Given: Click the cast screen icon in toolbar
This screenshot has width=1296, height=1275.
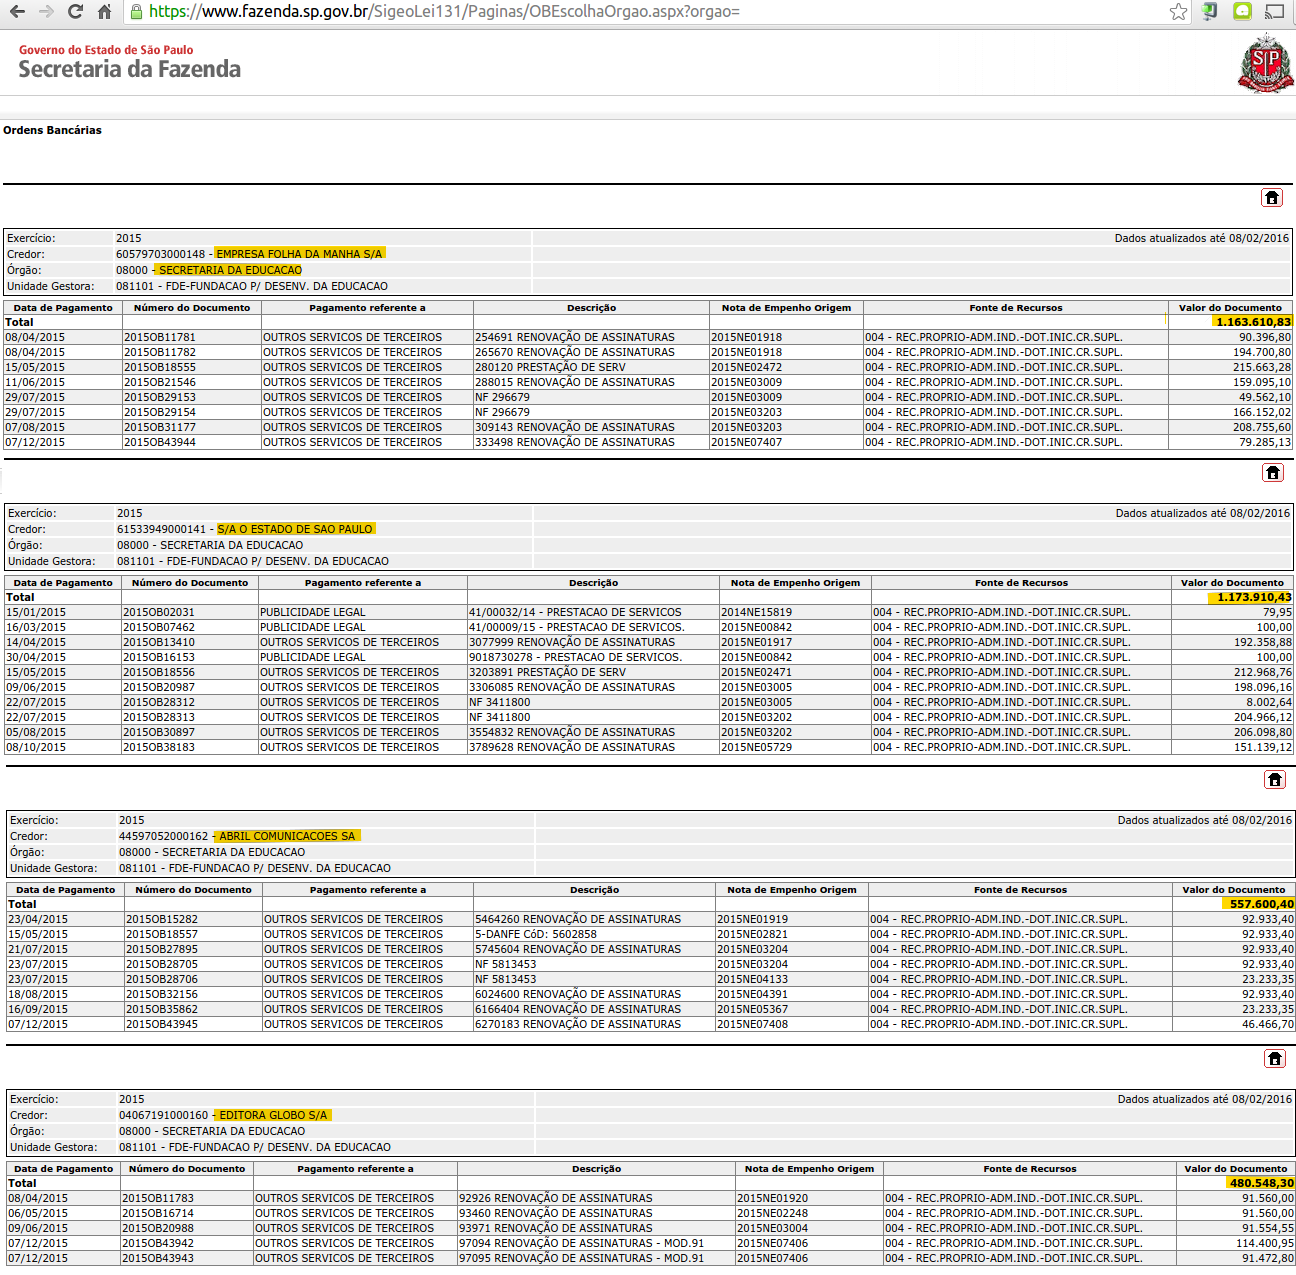Looking at the screenshot, I should click(x=1274, y=12).
